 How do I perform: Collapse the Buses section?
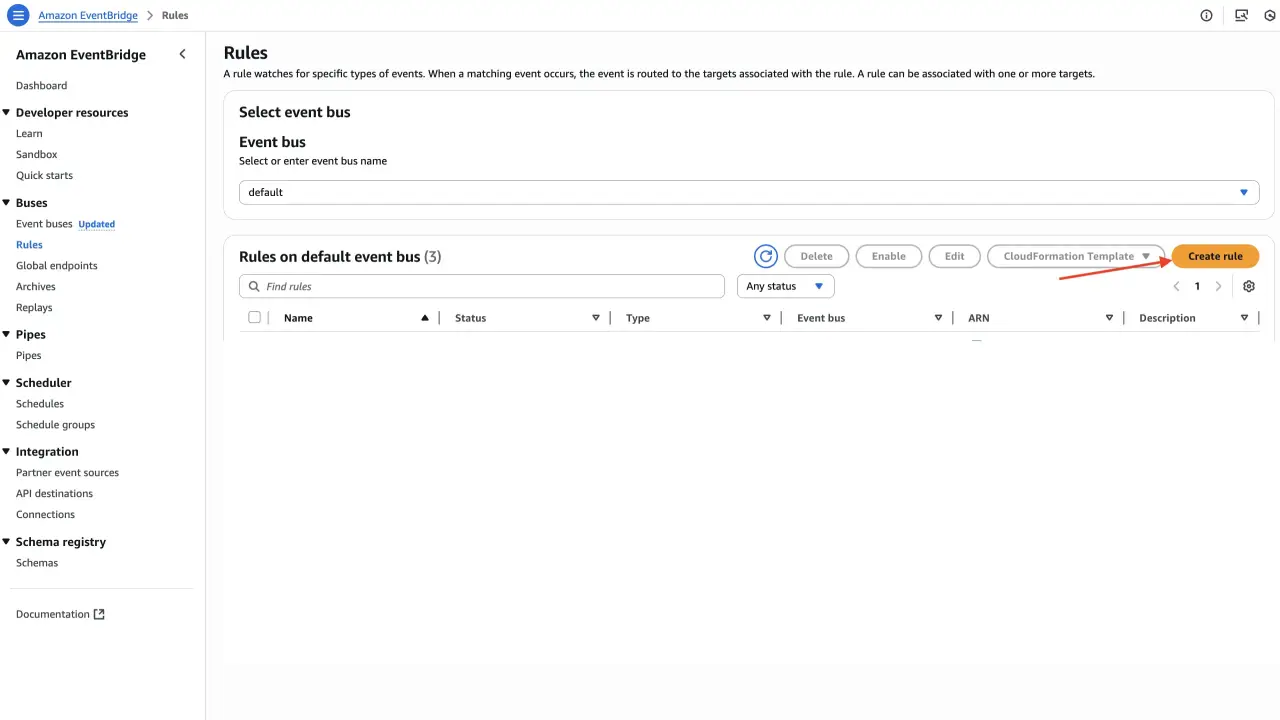pyautogui.click(x=7, y=203)
